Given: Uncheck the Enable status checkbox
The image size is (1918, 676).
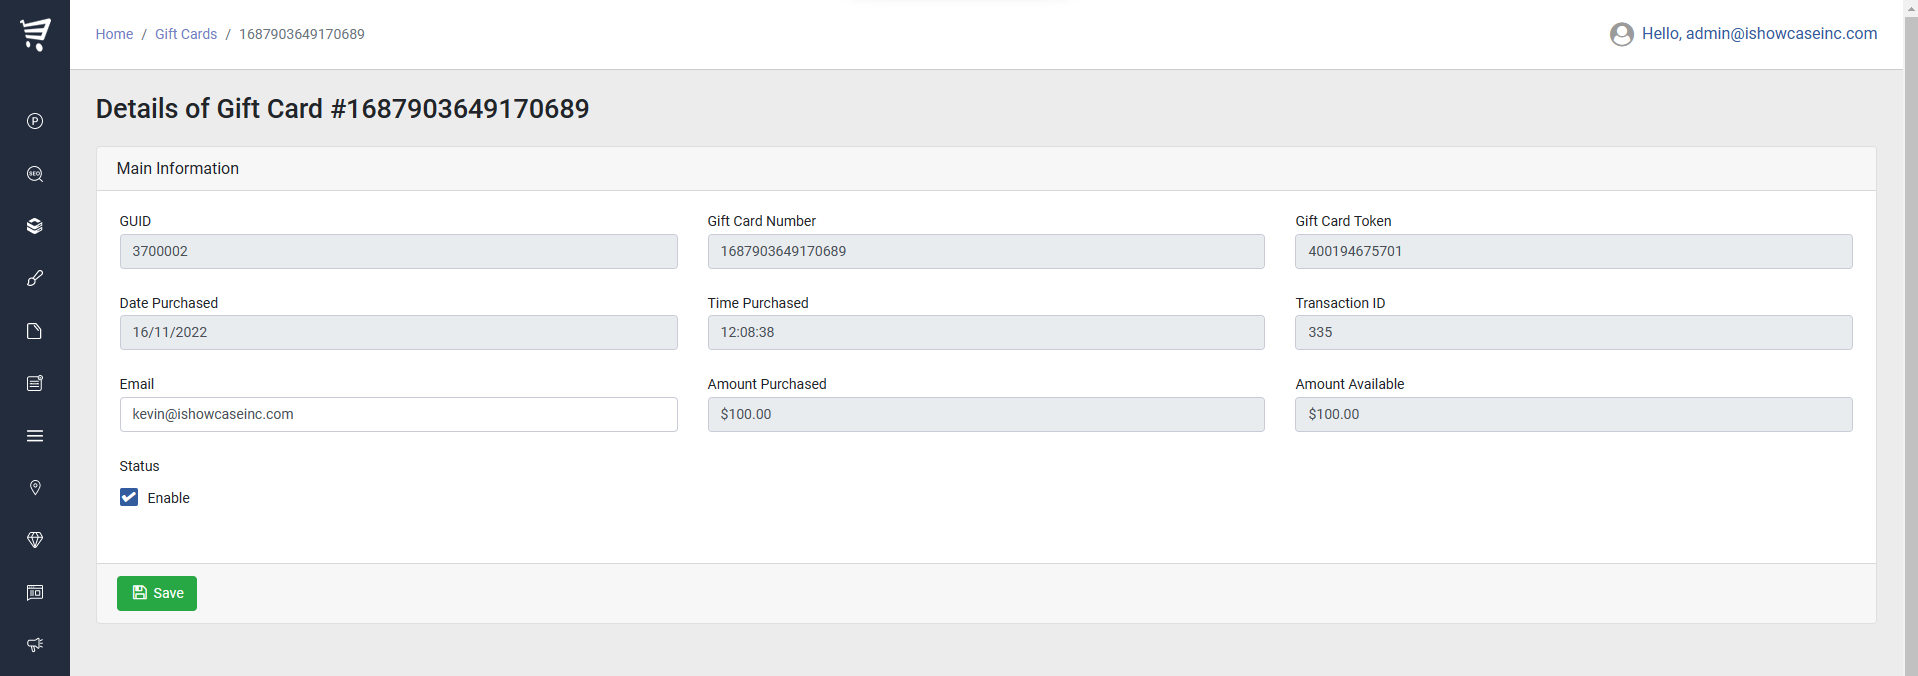Looking at the screenshot, I should point(129,498).
